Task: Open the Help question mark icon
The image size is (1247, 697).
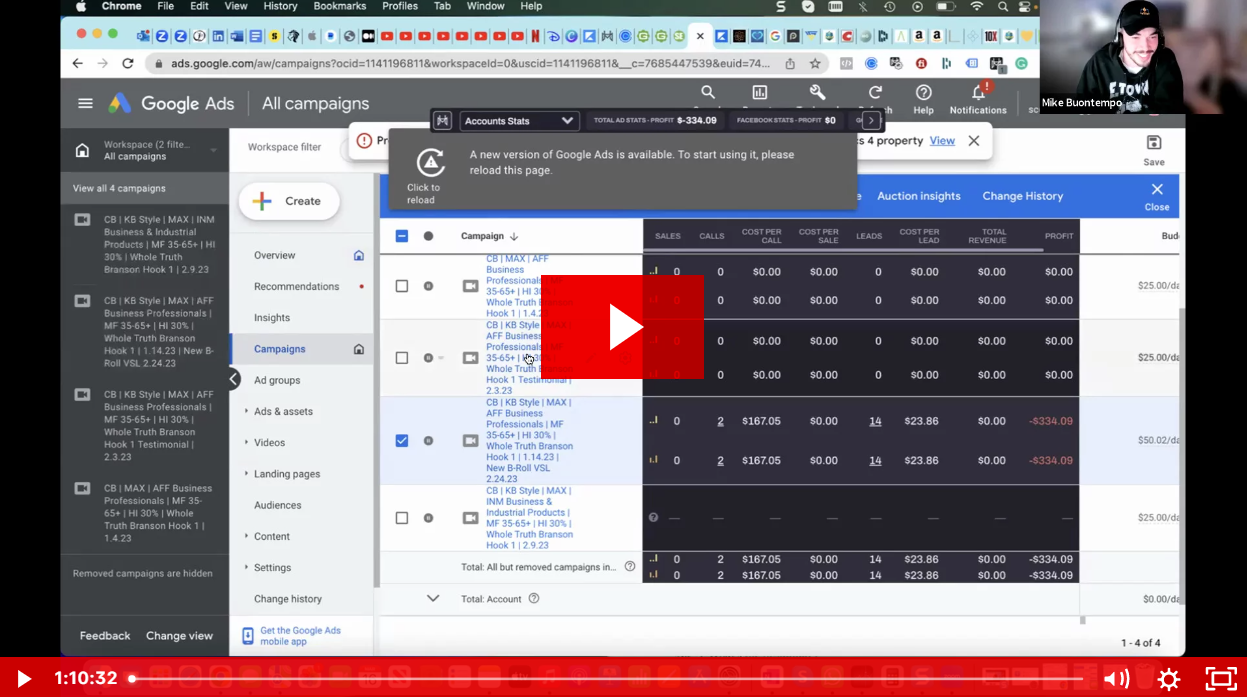Action: click(x=923, y=93)
